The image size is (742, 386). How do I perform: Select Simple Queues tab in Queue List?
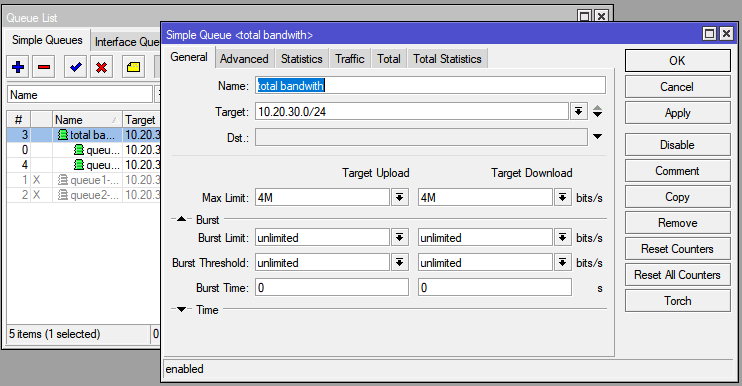[x=47, y=40]
